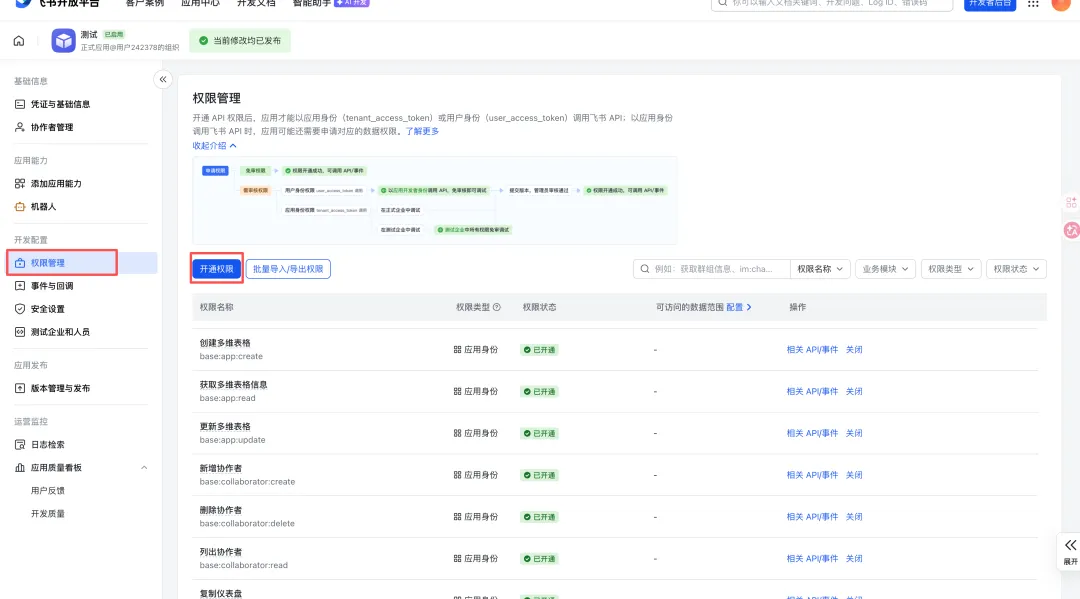The height and width of the screenshot is (599, 1080).
Task: Open 相关 API/事件 for 删除协作者
Action: pos(812,517)
